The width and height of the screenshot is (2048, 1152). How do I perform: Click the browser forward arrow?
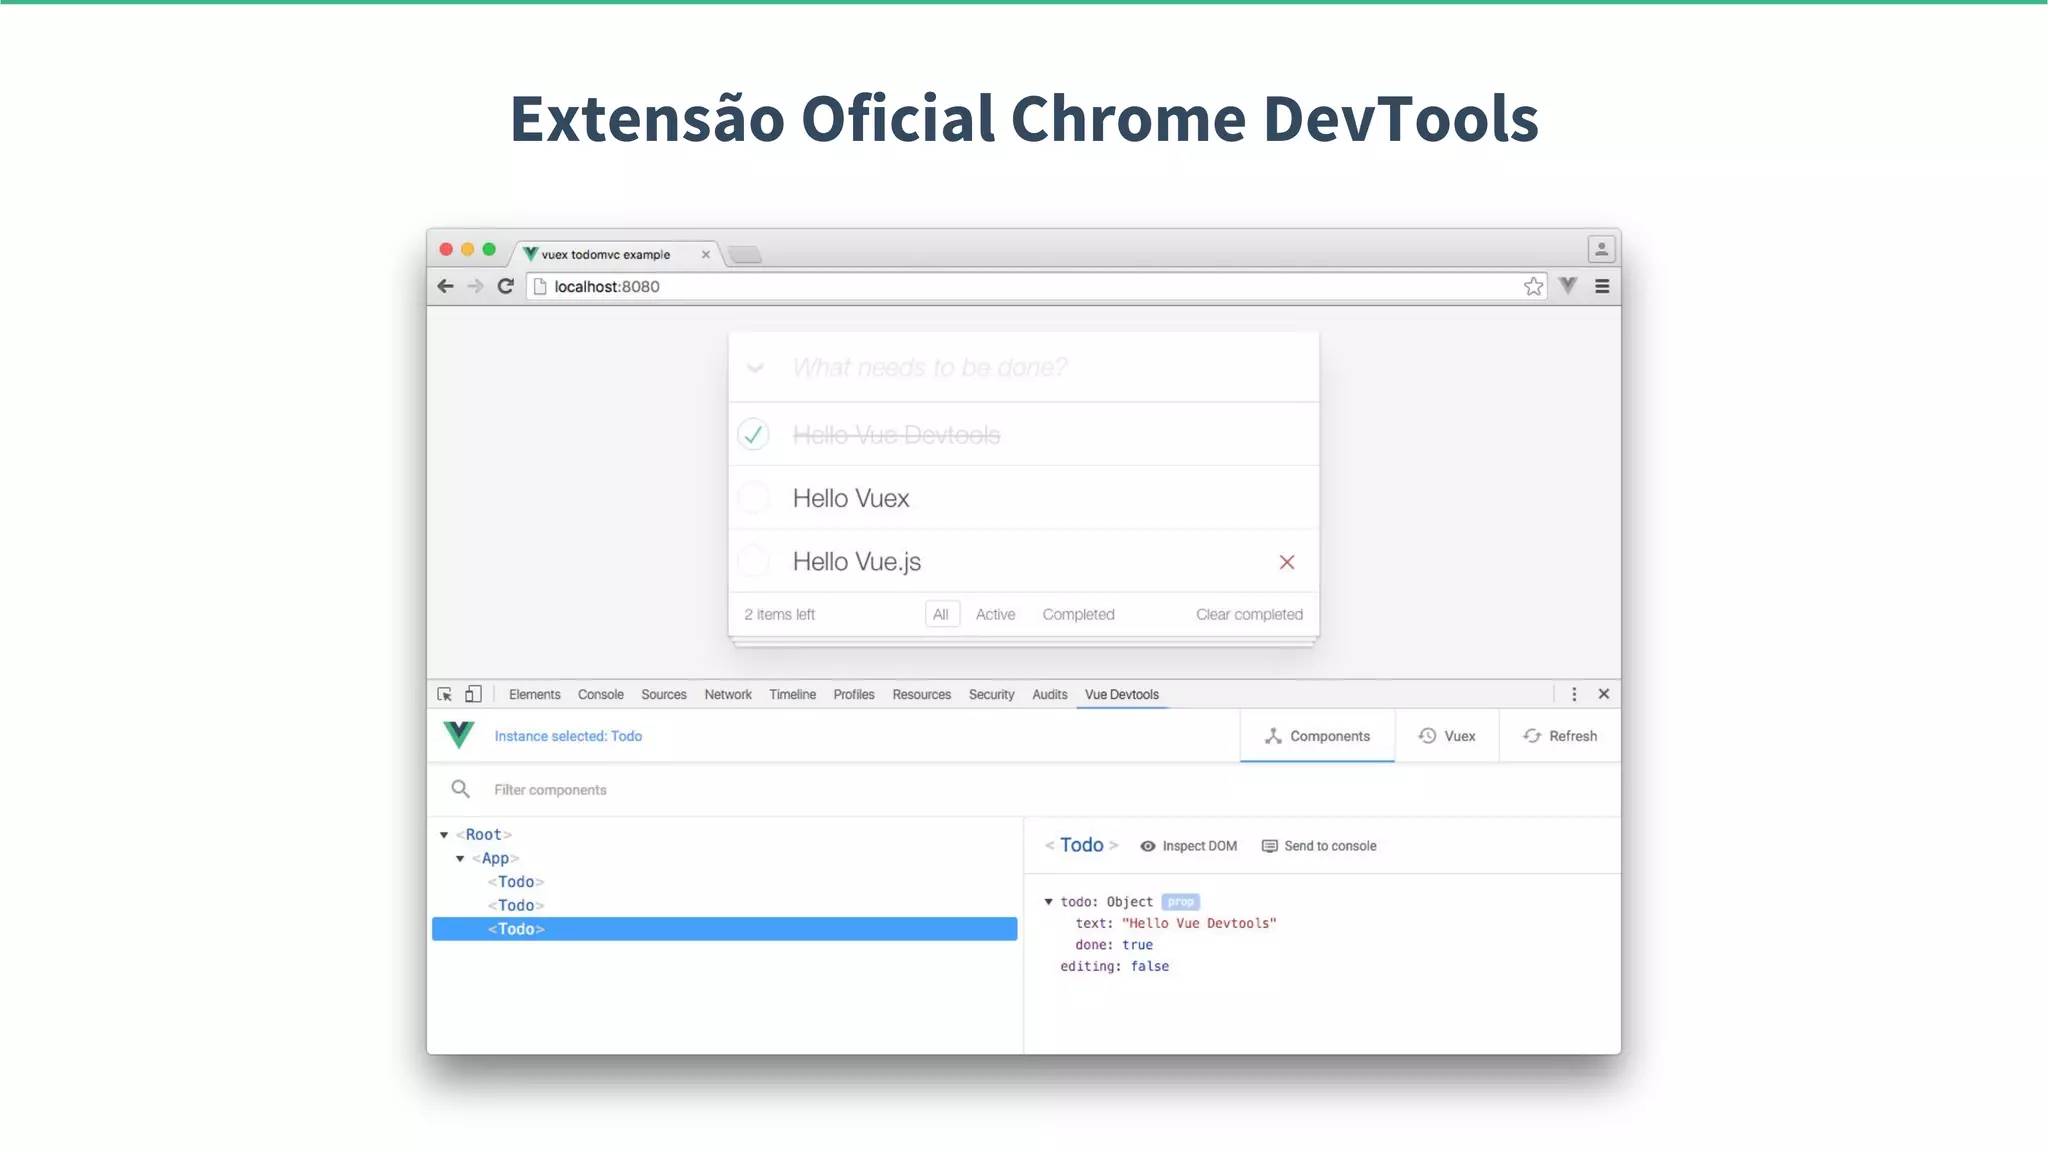pos(475,286)
